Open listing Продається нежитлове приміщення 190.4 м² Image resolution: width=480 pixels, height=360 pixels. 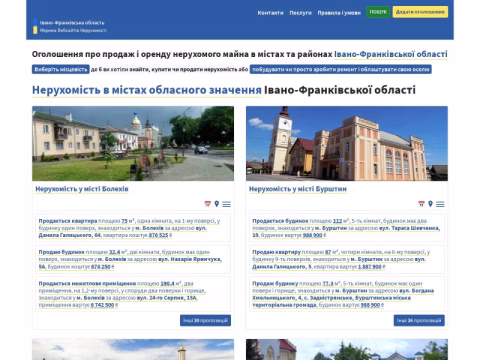coord(133,294)
